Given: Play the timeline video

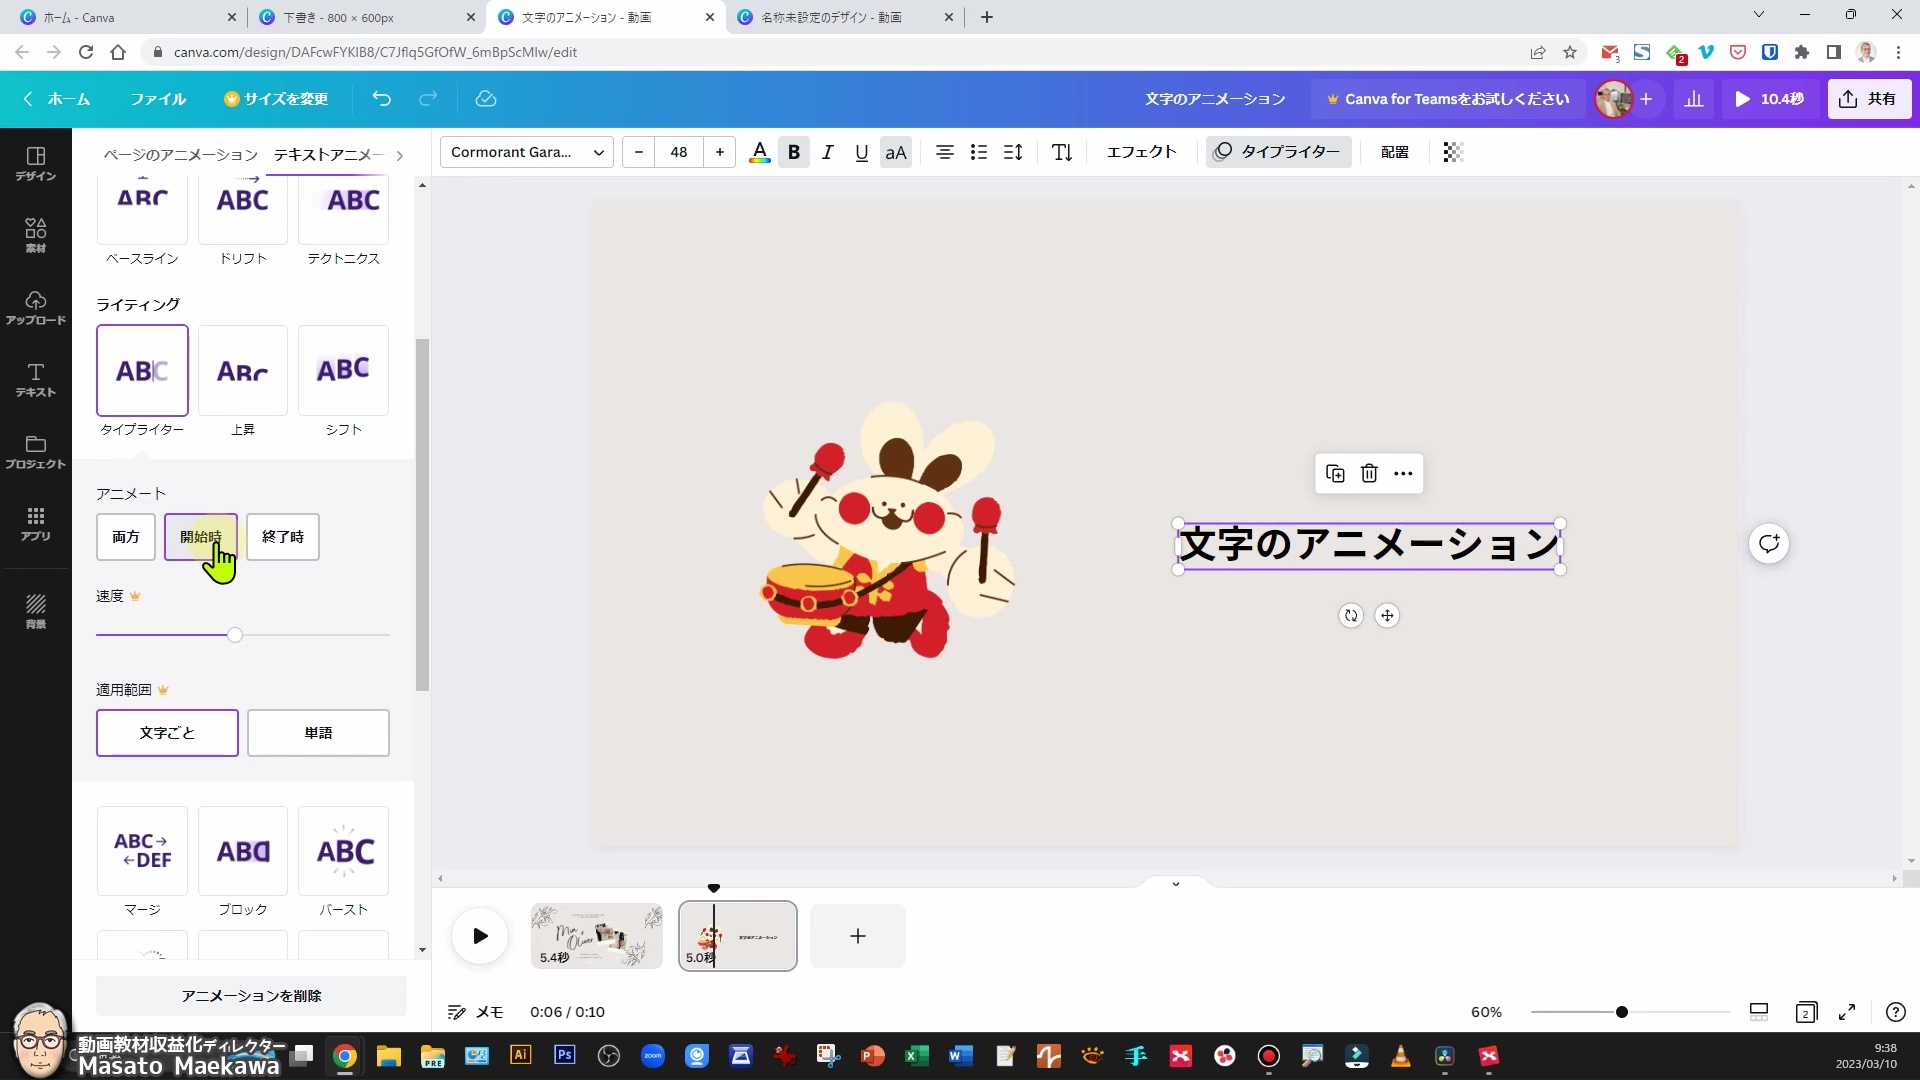Looking at the screenshot, I should click(x=480, y=936).
